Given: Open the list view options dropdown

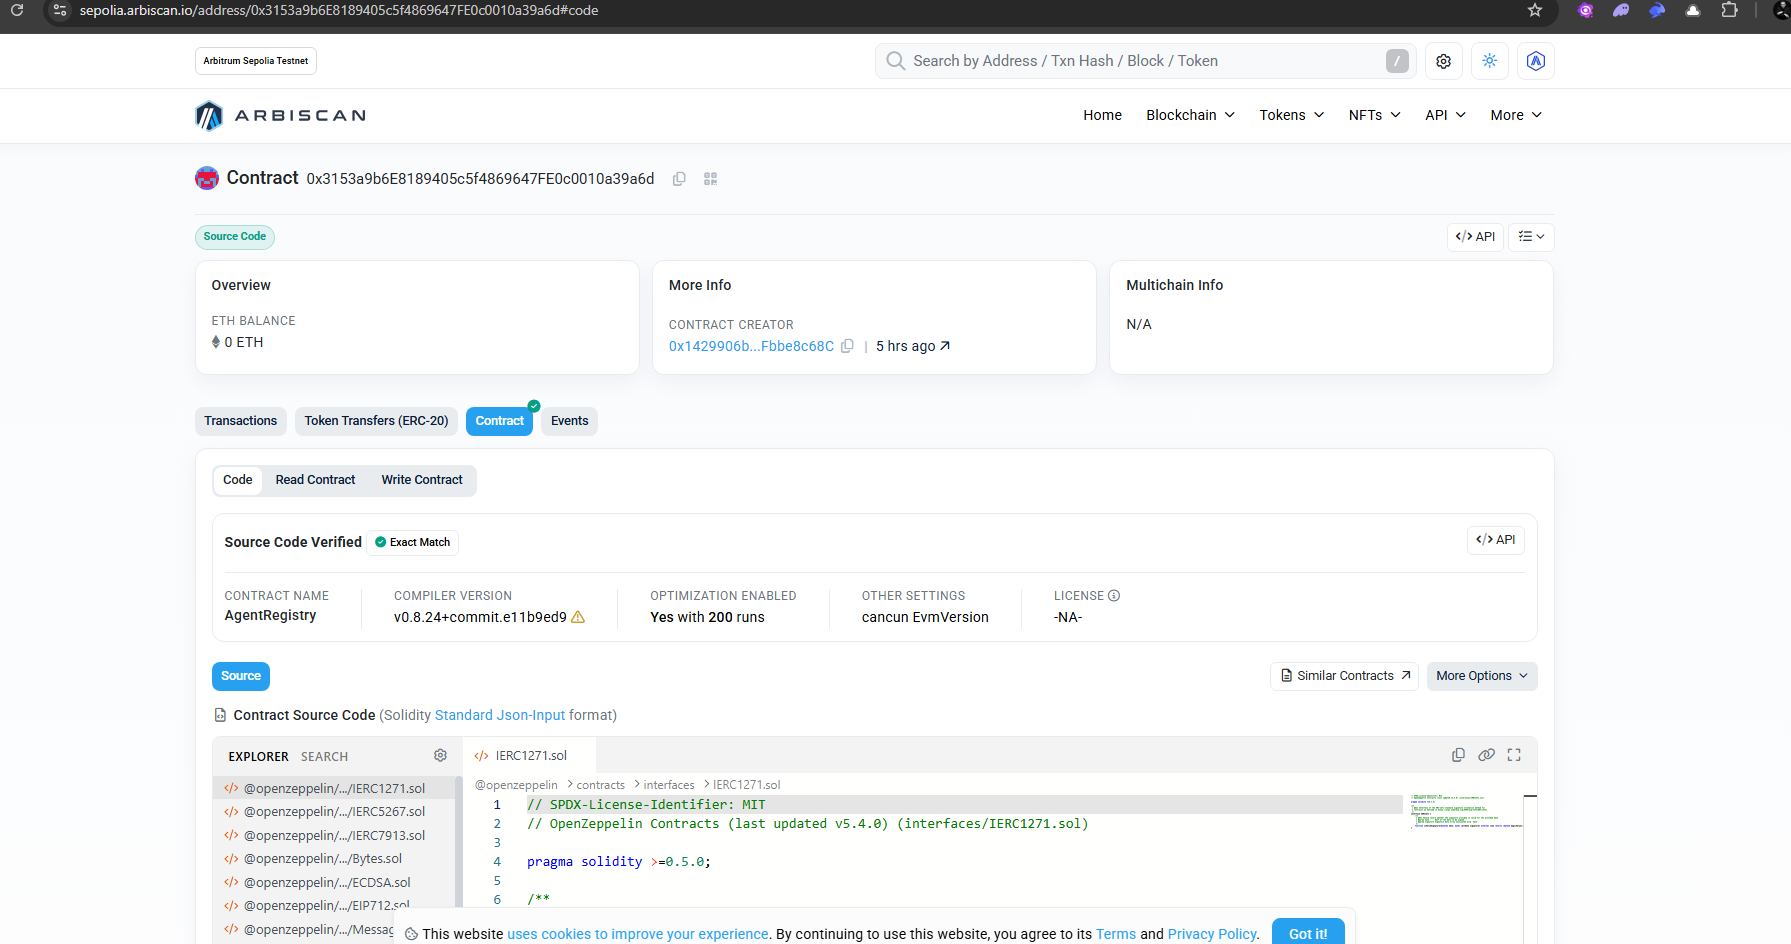Looking at the screenshot, I should tap(1531, 237).
